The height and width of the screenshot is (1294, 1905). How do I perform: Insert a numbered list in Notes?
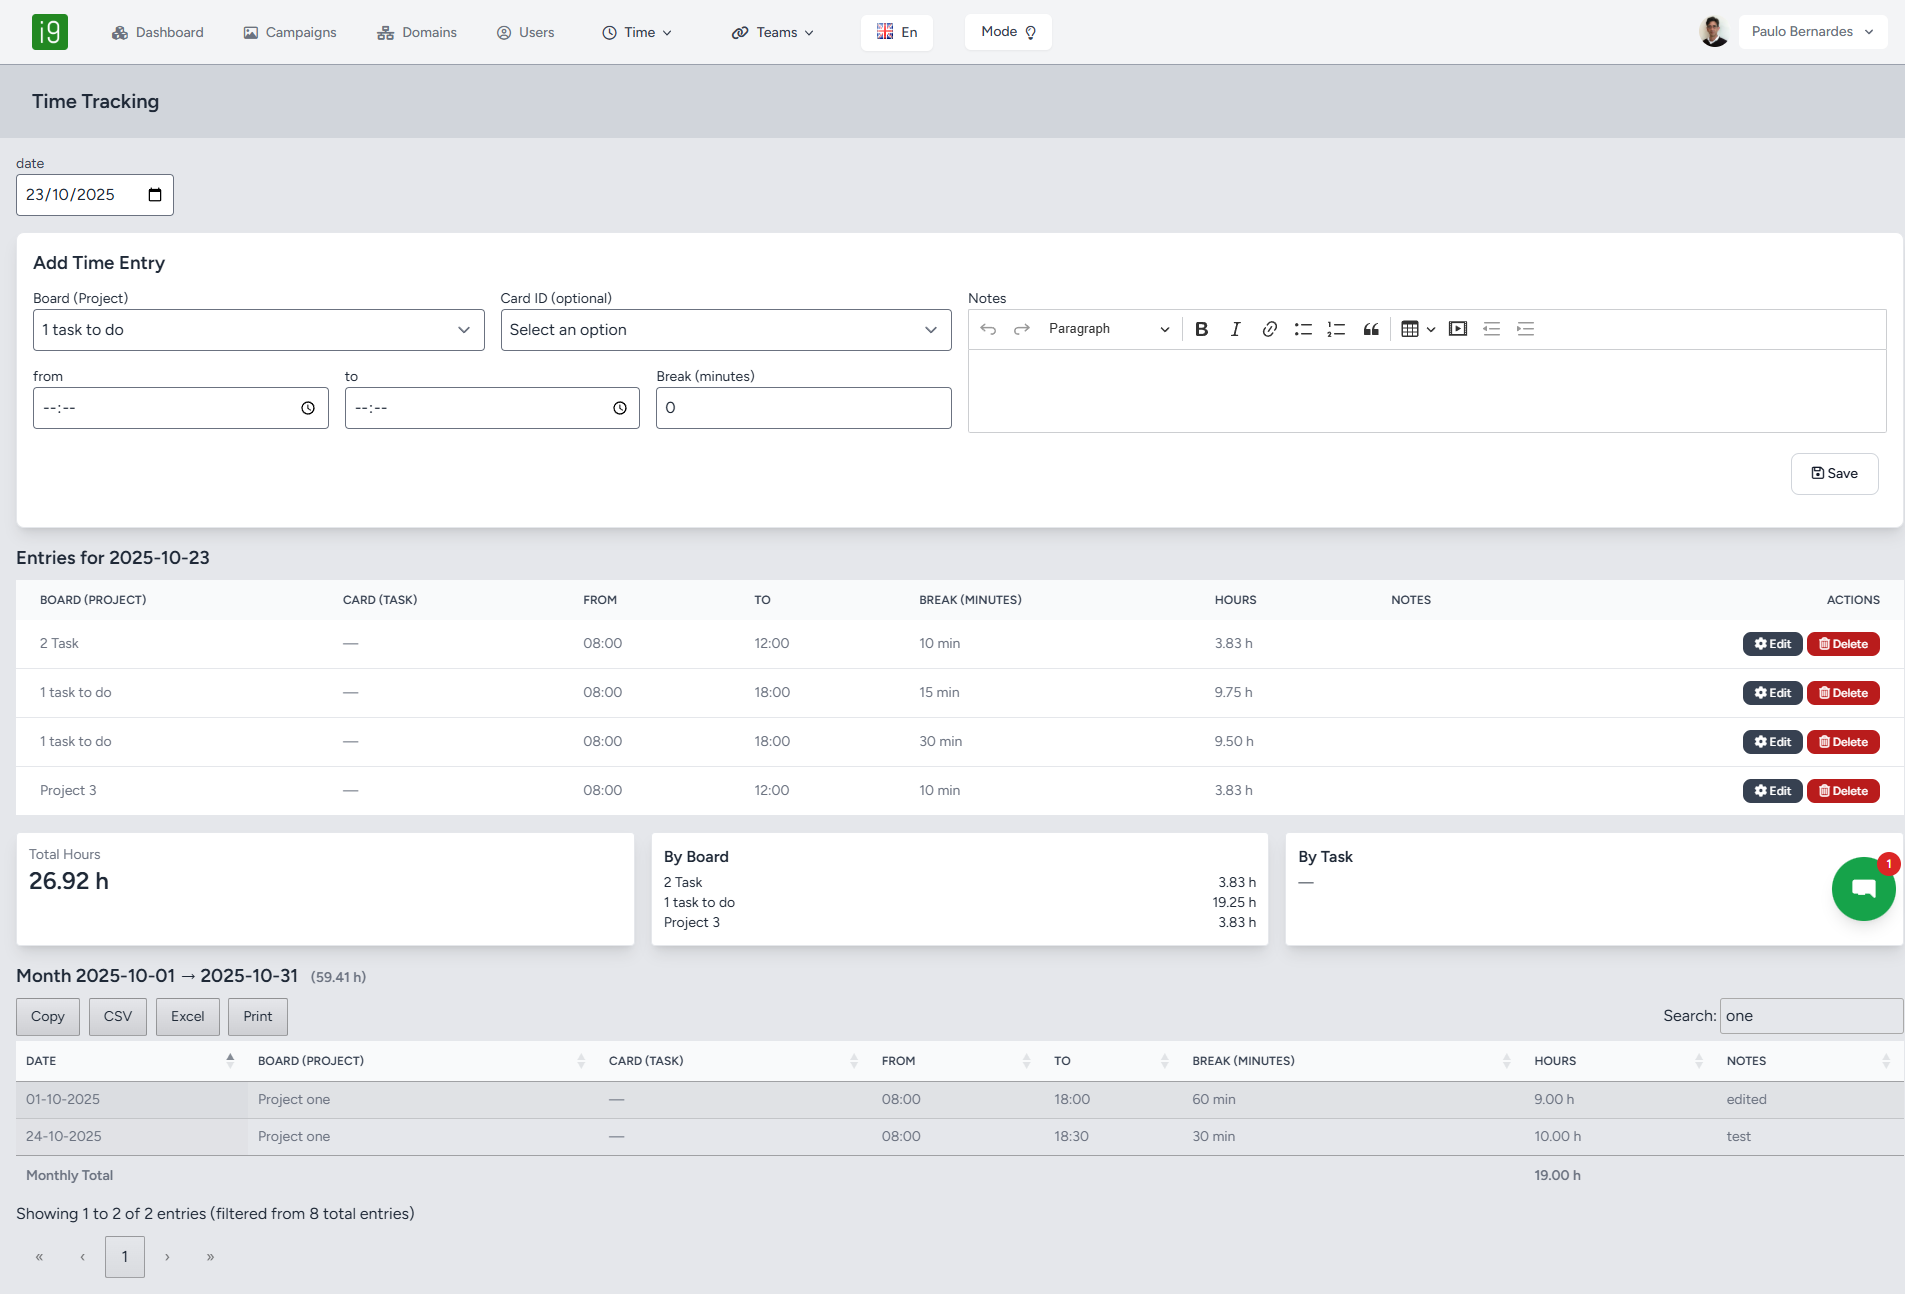[x=1336, y=329]
